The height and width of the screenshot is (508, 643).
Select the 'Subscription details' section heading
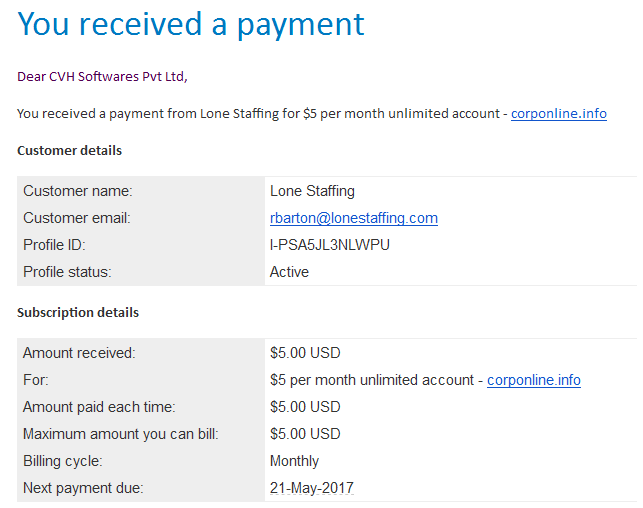pyautogui.click(x=78, y=313)
